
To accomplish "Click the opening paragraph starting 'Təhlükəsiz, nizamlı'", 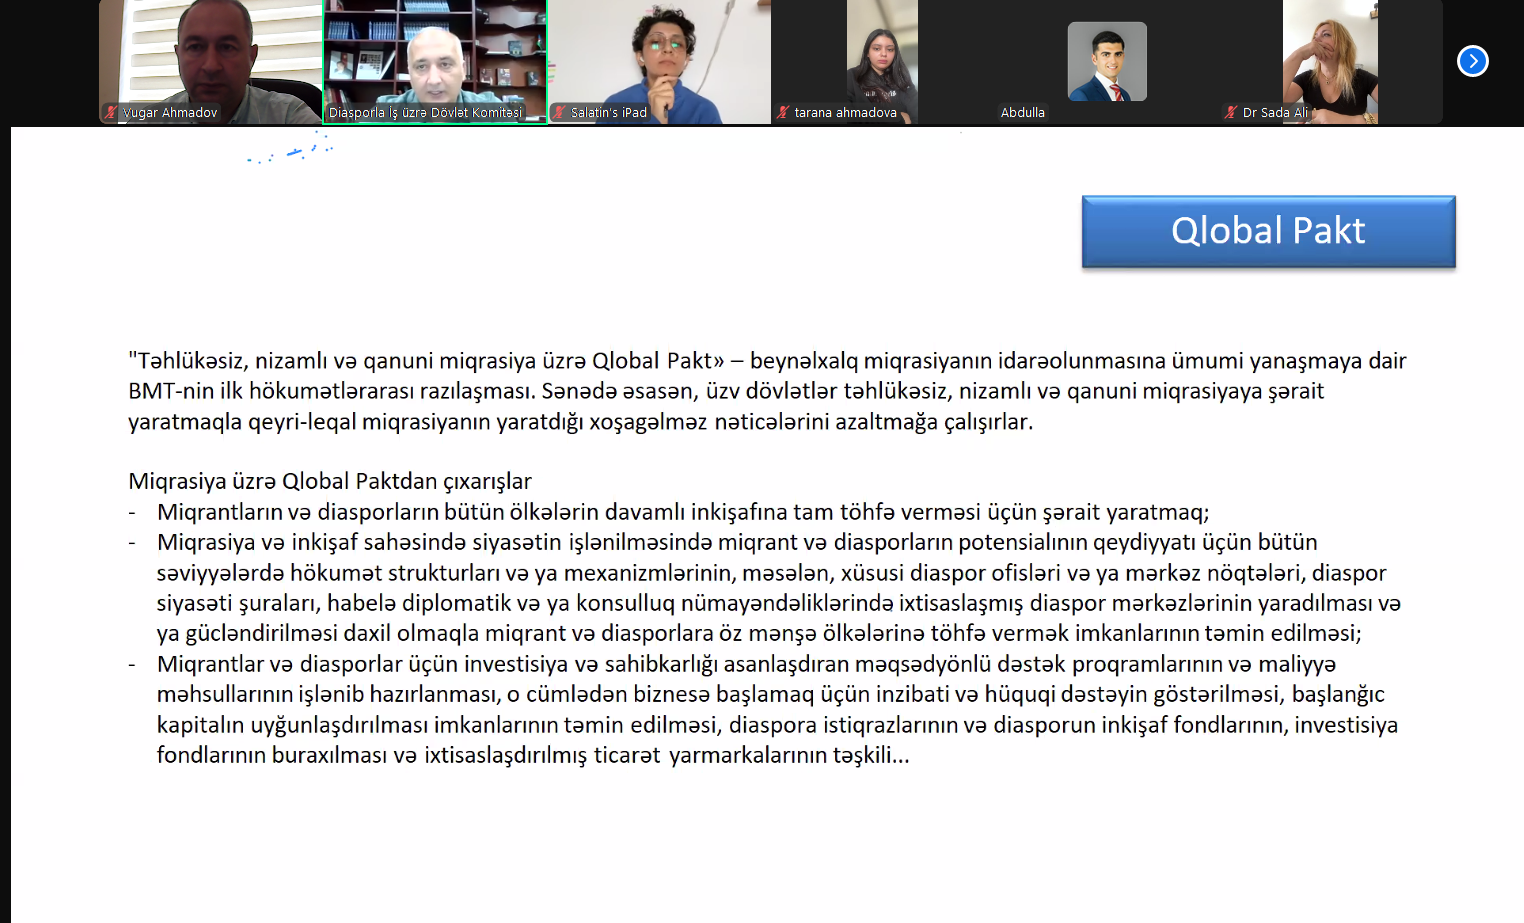I will point(766,391).
